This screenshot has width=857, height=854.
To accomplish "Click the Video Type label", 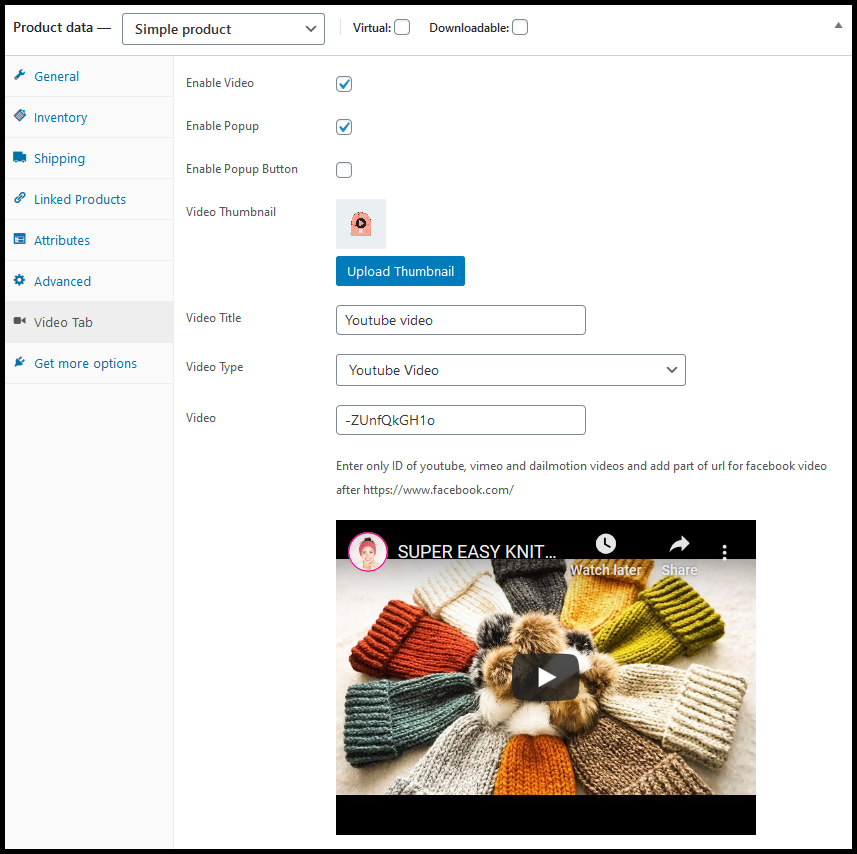I will [214, 367].
